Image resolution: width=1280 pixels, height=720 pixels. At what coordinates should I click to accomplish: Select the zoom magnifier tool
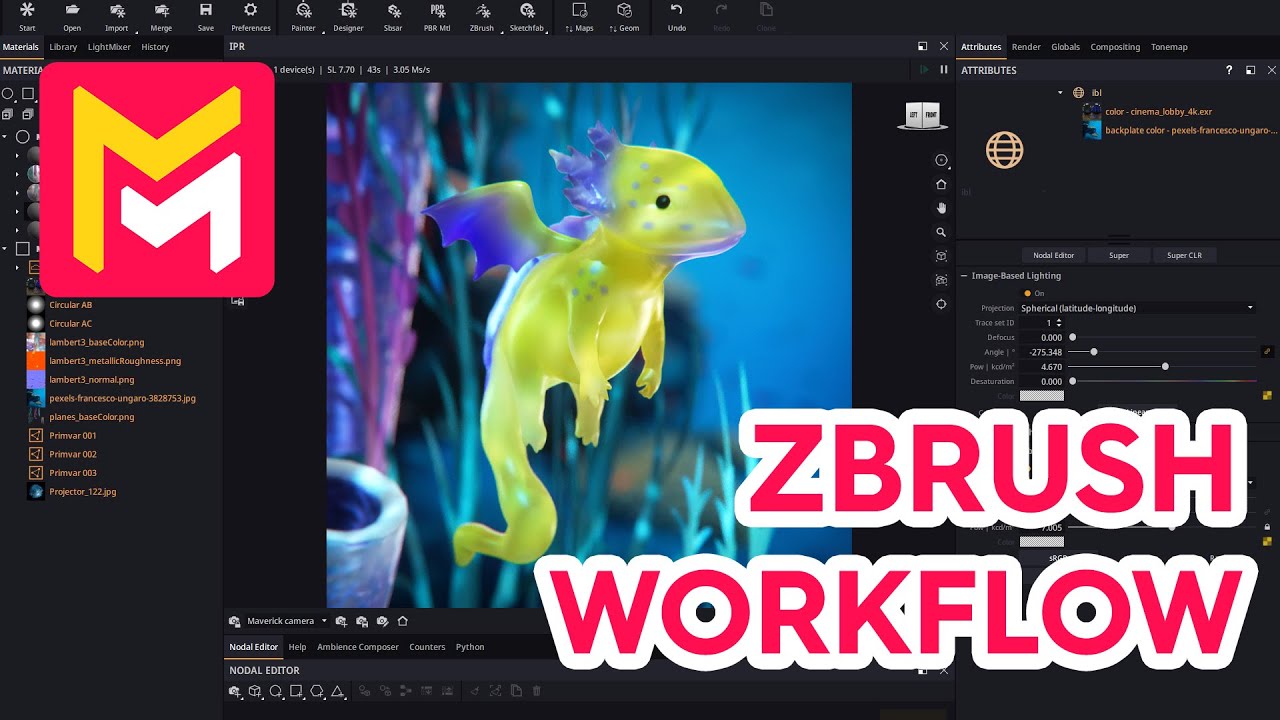tap(941, 232)
